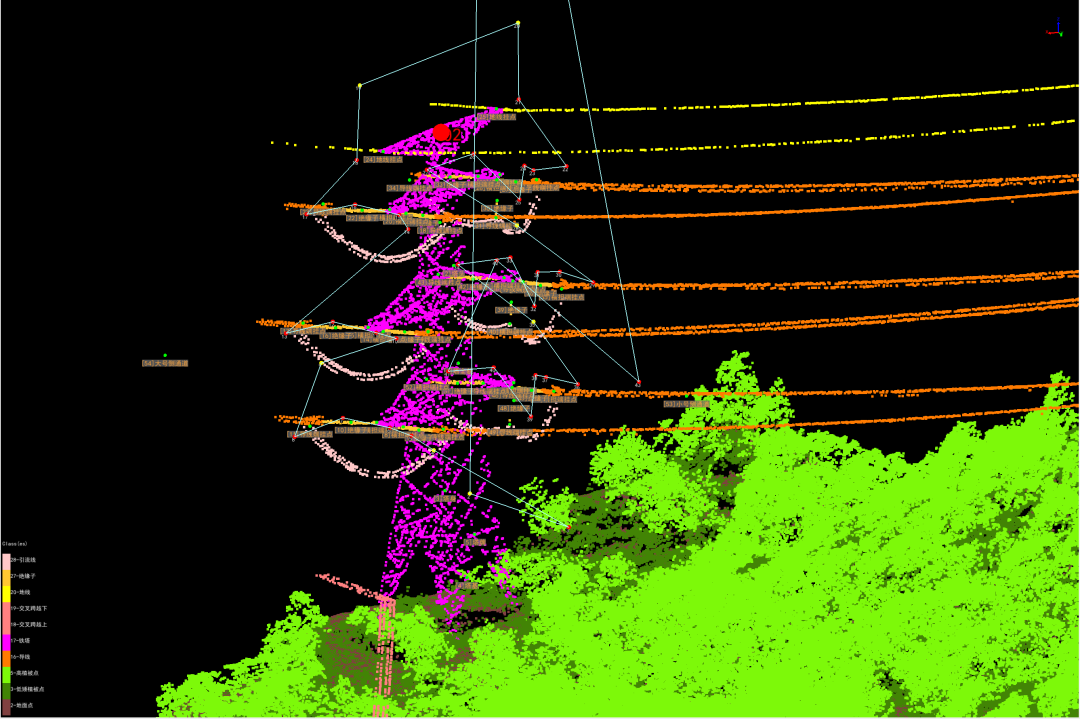Toggle the 27-绝缘子 class entry in the legend

click(6, 577)
